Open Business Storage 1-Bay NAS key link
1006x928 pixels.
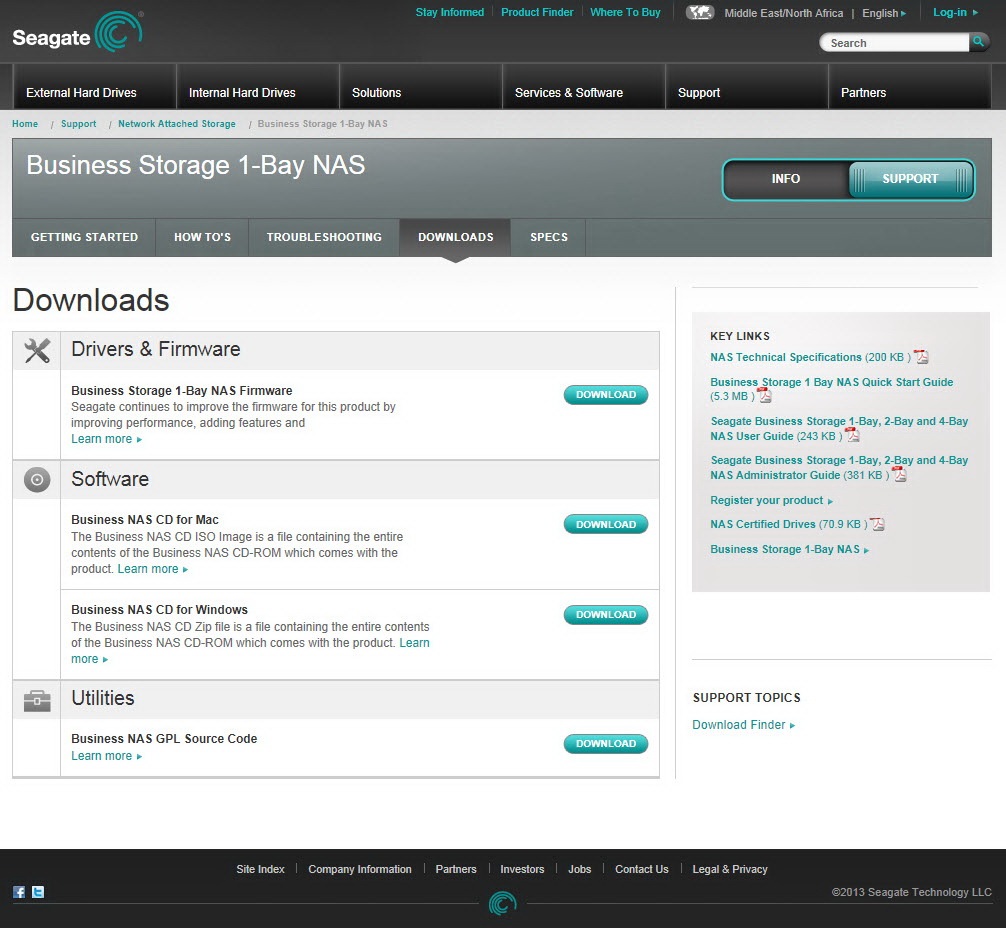(x=789, y=549)
